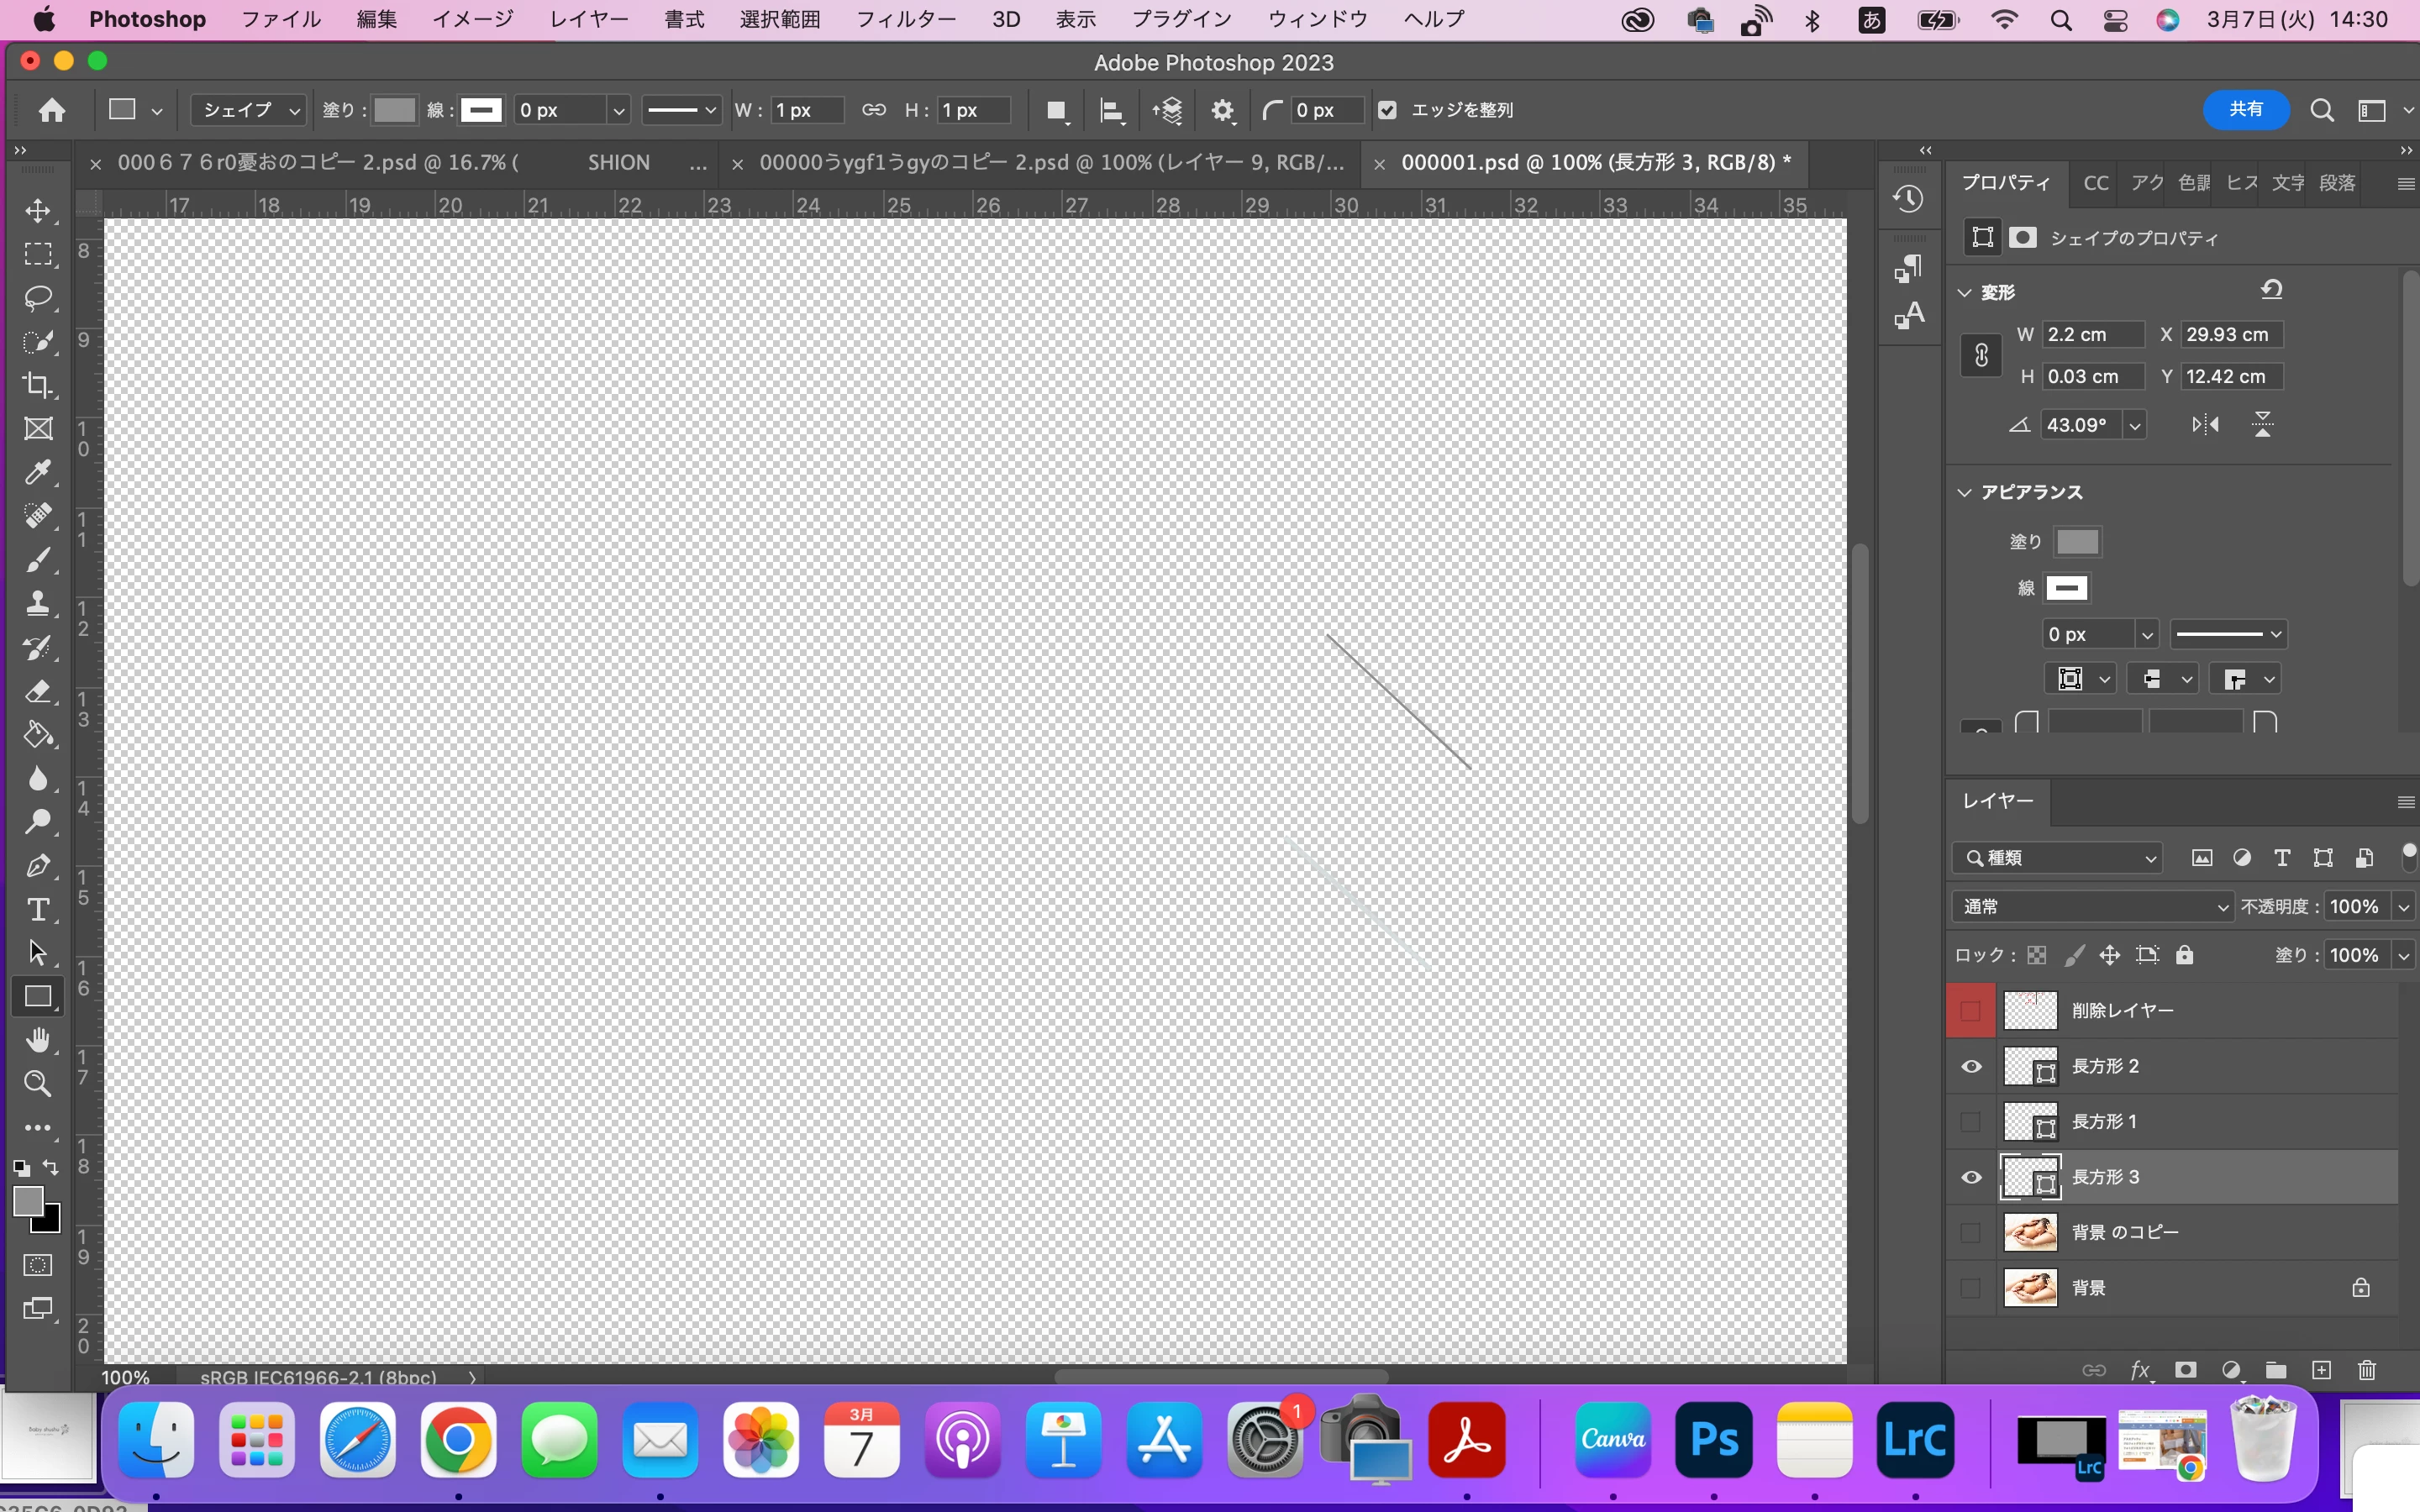Select the Lasso tool
Image resolution: width=2420 pixels, height=1512 pixels.
38,298
